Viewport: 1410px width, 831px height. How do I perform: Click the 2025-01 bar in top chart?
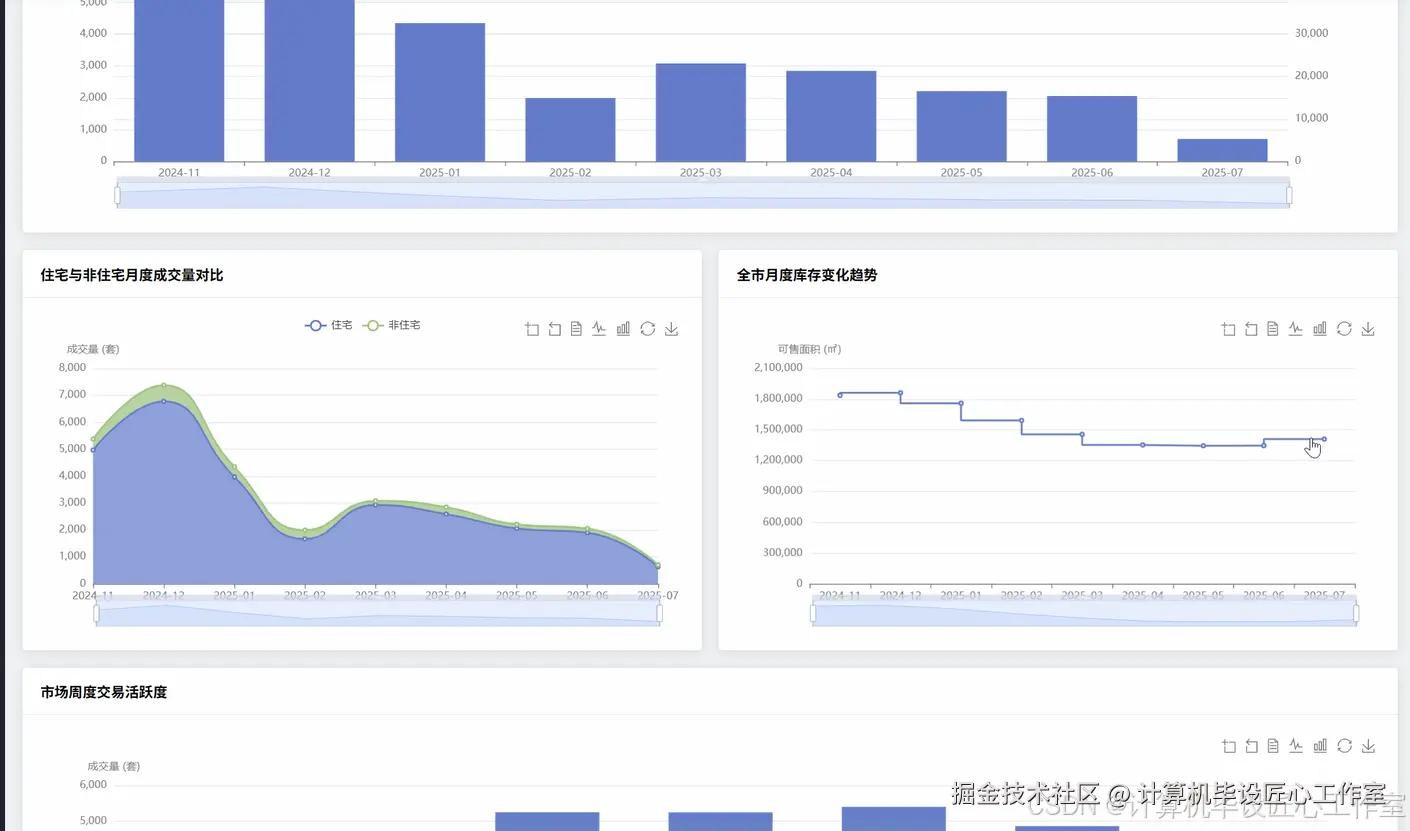[x=440, y=92]
